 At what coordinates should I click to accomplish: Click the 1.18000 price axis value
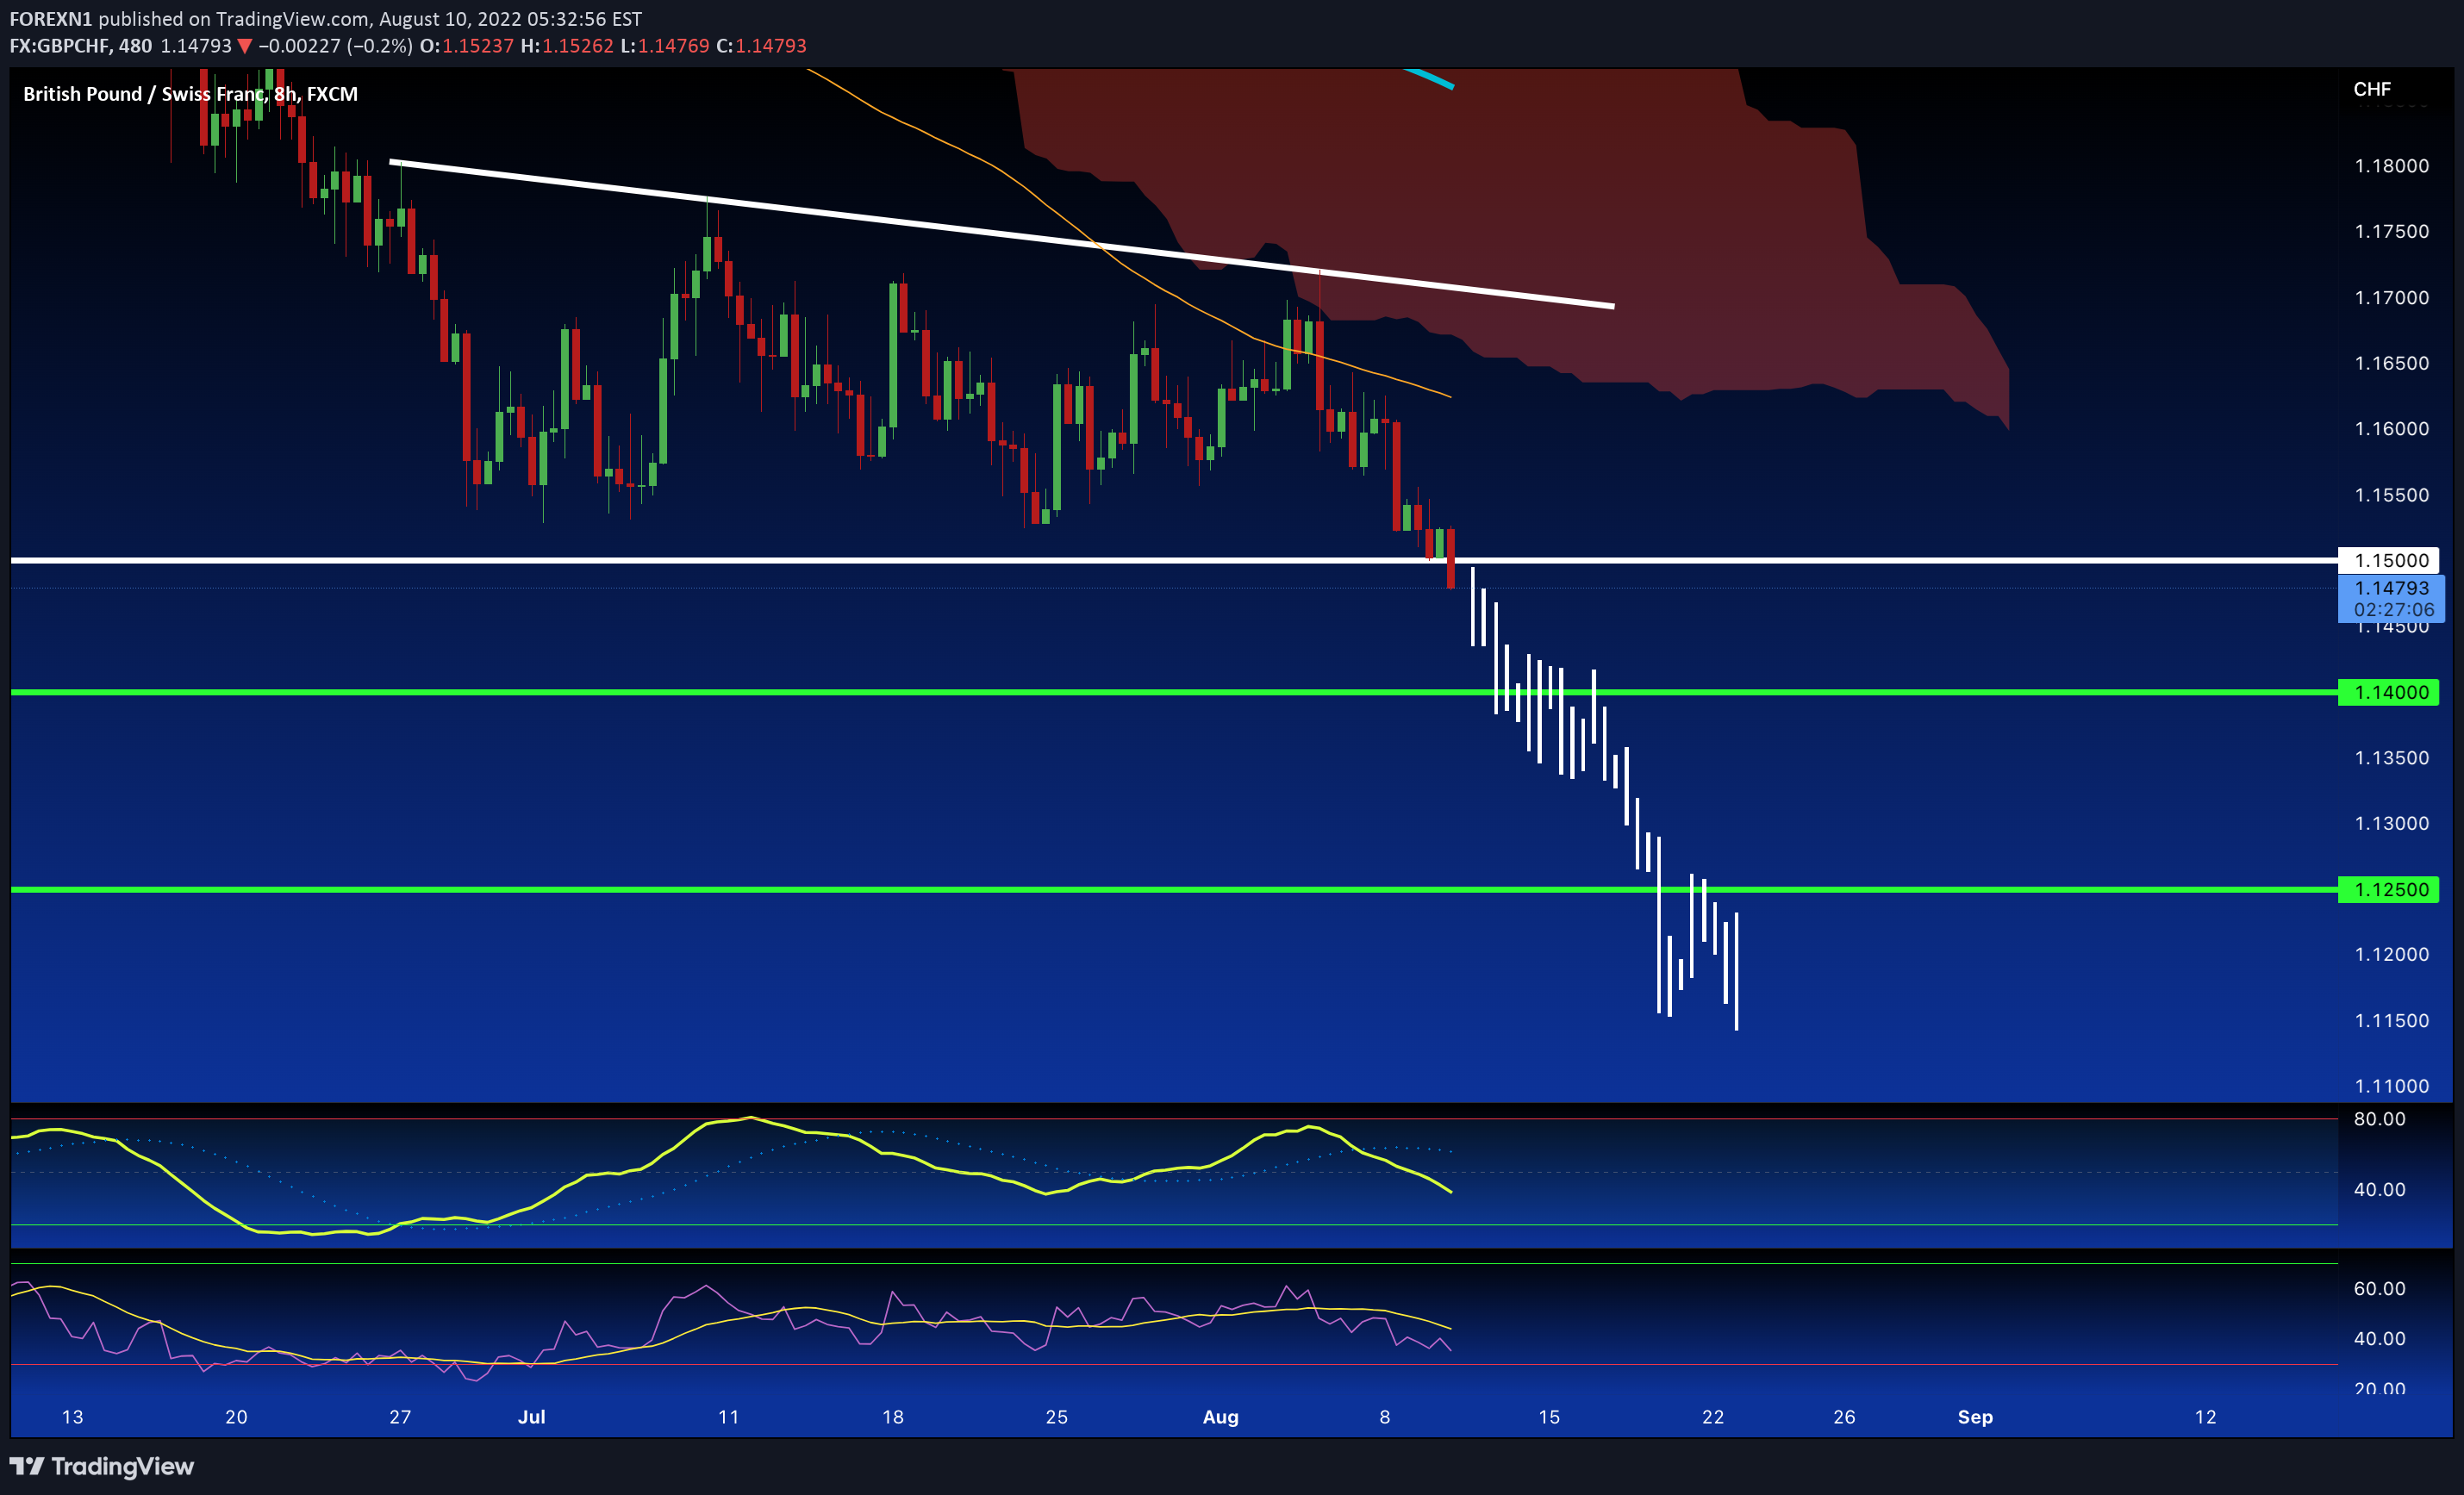coord(2391,166)
